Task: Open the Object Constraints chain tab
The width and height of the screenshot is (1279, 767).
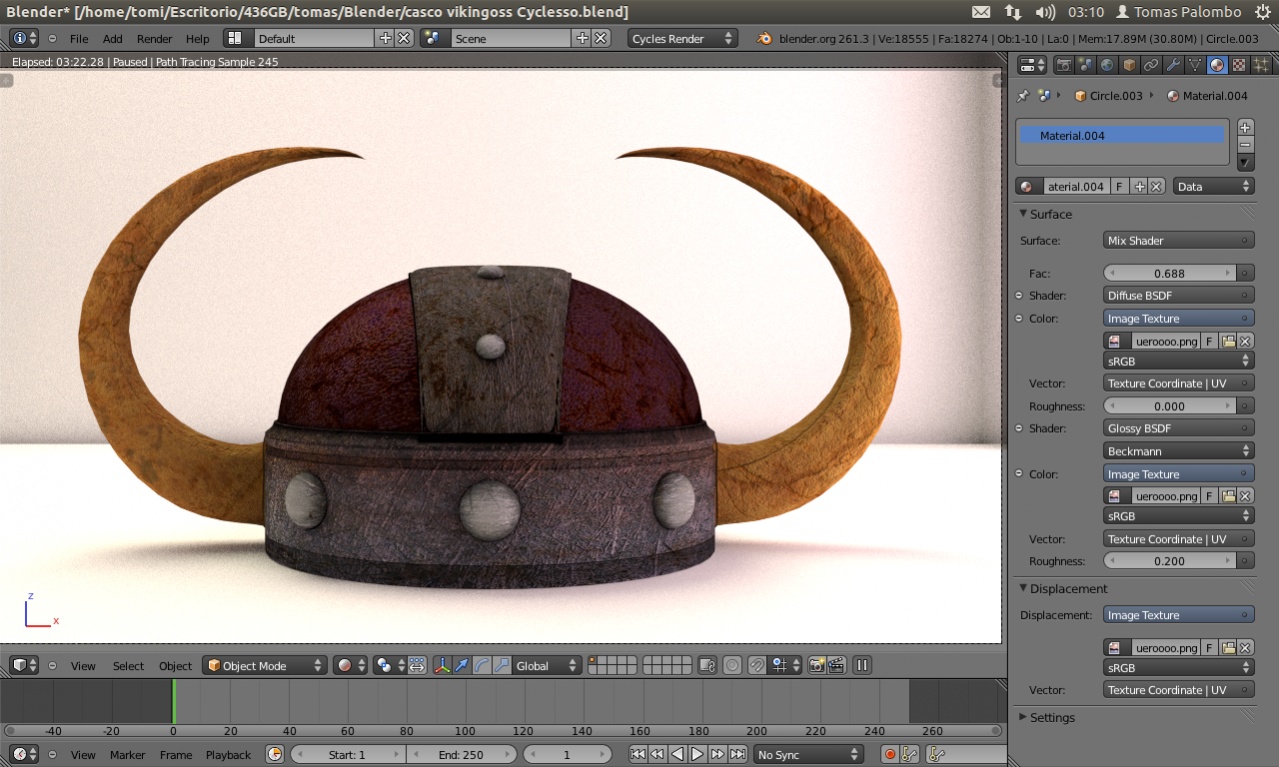Action: 1151,65
